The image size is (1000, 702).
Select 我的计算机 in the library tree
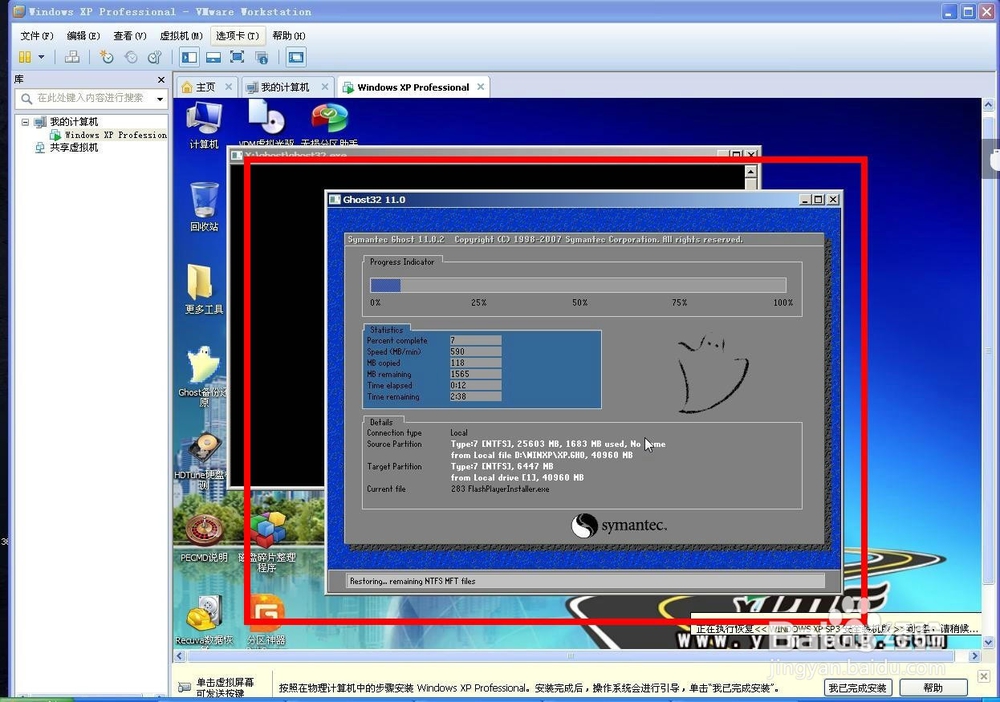click(x=74, y=122)
